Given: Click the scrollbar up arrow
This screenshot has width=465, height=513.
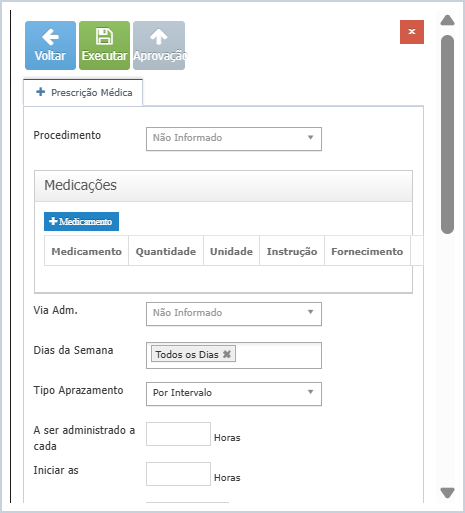Looking at the screenshot, I should point(447,20).
